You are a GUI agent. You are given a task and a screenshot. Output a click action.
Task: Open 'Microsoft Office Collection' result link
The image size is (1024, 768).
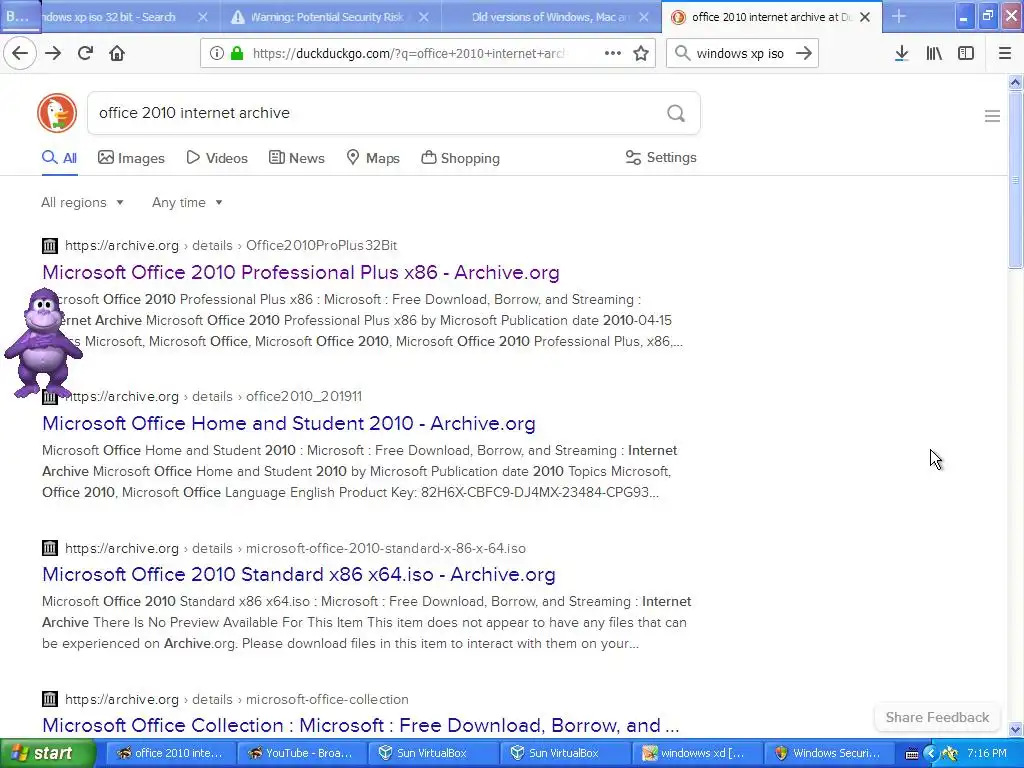pos(360,725)
